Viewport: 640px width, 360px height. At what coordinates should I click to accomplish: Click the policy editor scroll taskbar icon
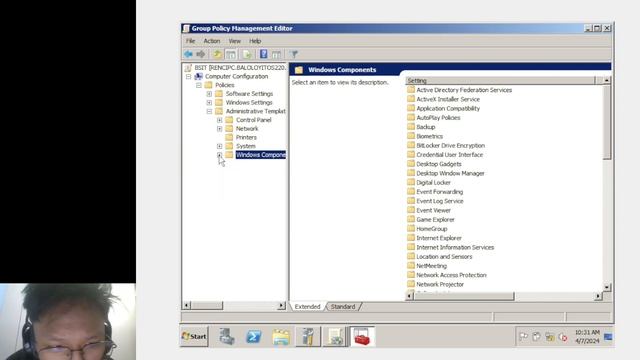pos(335,336)
